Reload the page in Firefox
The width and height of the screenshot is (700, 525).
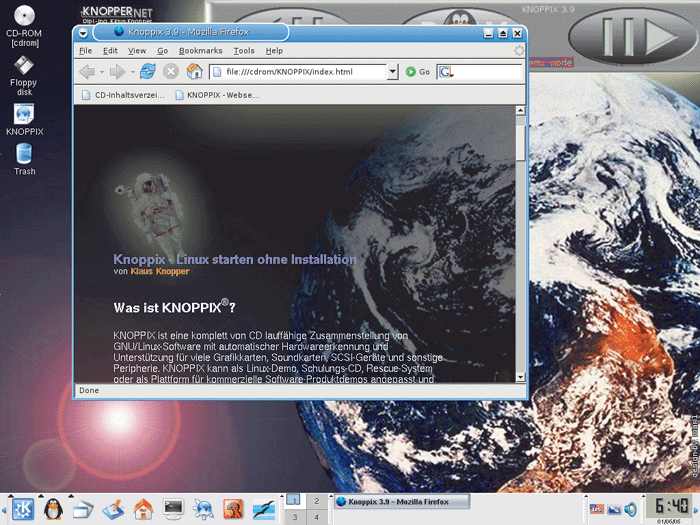(x=148, y=71)
